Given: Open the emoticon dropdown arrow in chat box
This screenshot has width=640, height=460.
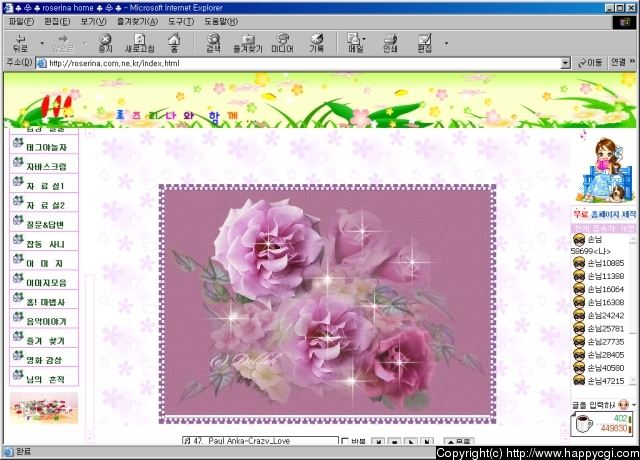Looking at the screenshot, I should click(634, 405).
